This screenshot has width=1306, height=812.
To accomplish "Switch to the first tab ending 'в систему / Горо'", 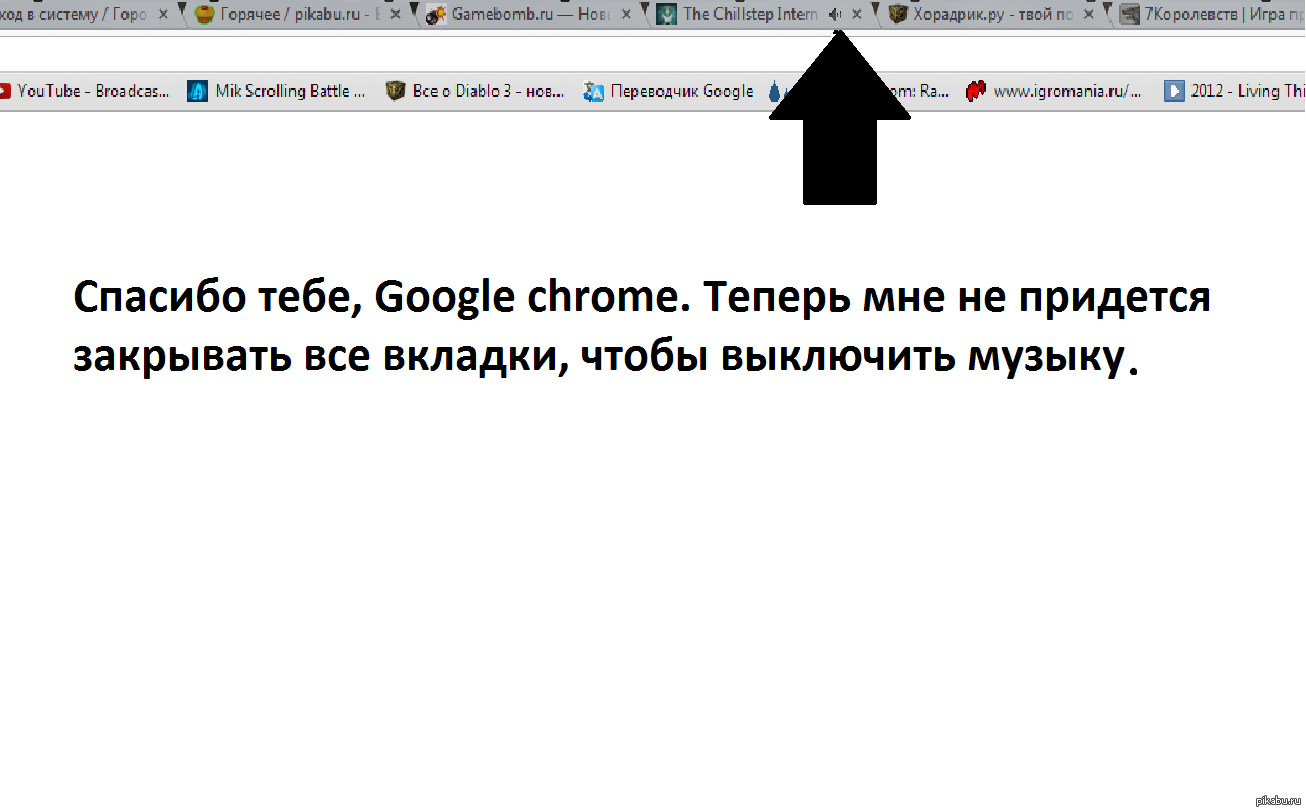I will [87, 15].
